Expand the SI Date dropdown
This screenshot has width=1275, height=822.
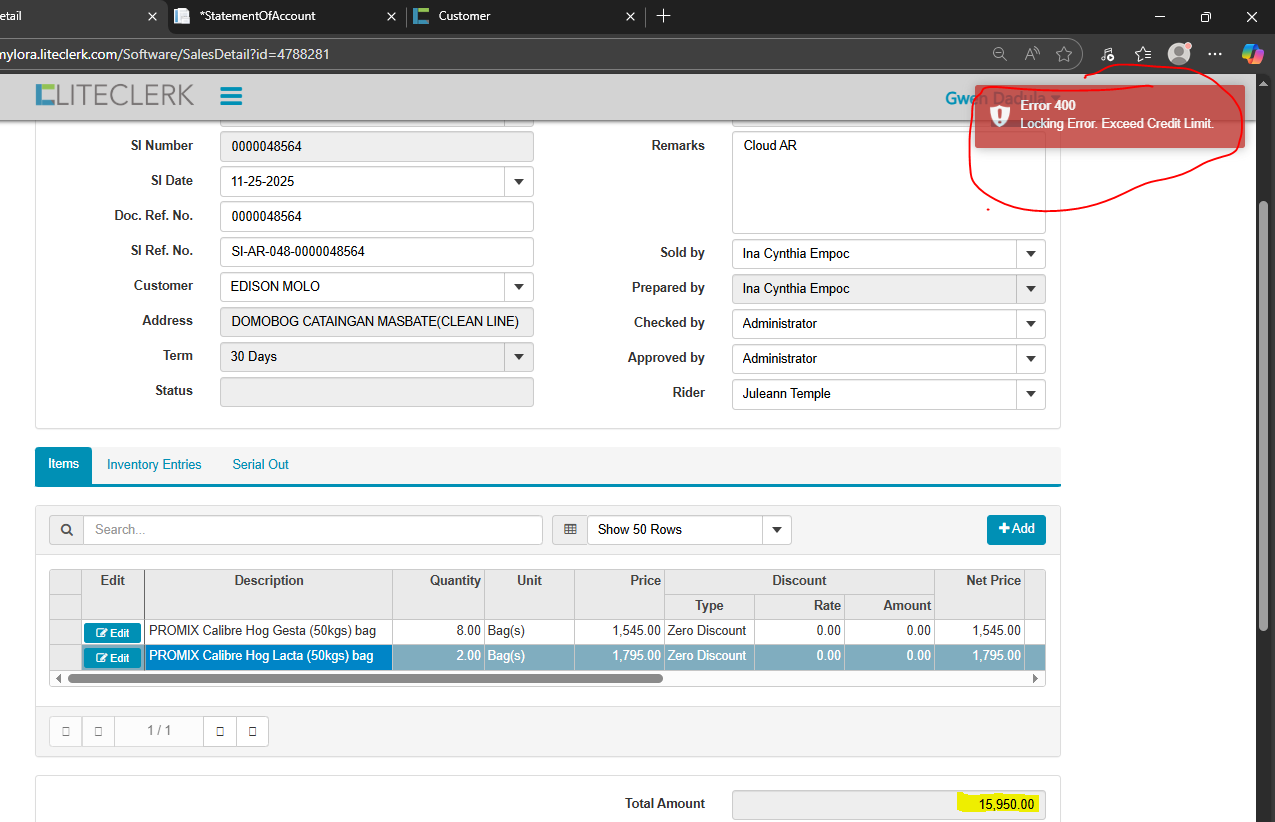point(518,182)
